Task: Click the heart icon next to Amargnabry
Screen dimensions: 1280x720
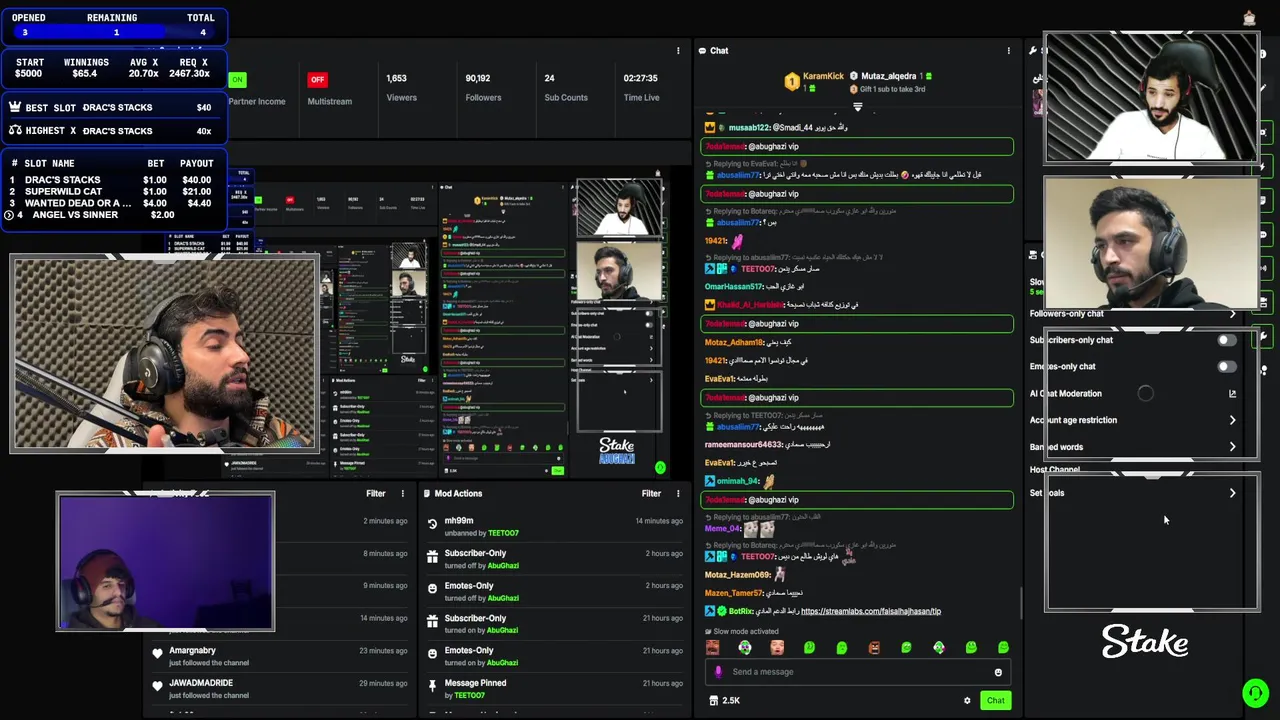Action: (157, 654)
